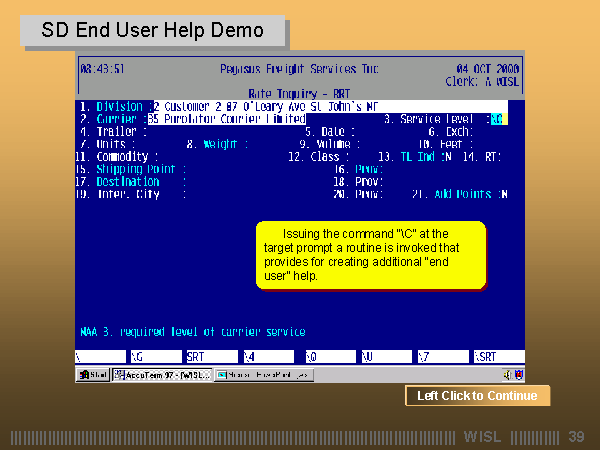Click the Add Points field value
The image size is (600, 450).
click(503, 194)
